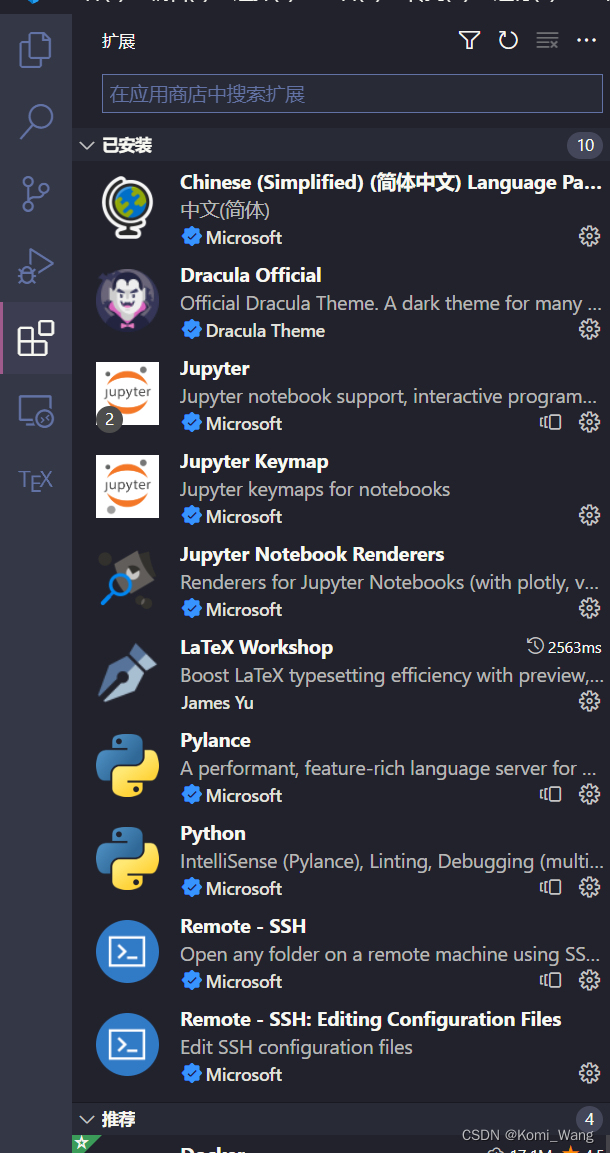Click the Python extension logo thumbnail

pyautogui.click(x=127, y=858)
